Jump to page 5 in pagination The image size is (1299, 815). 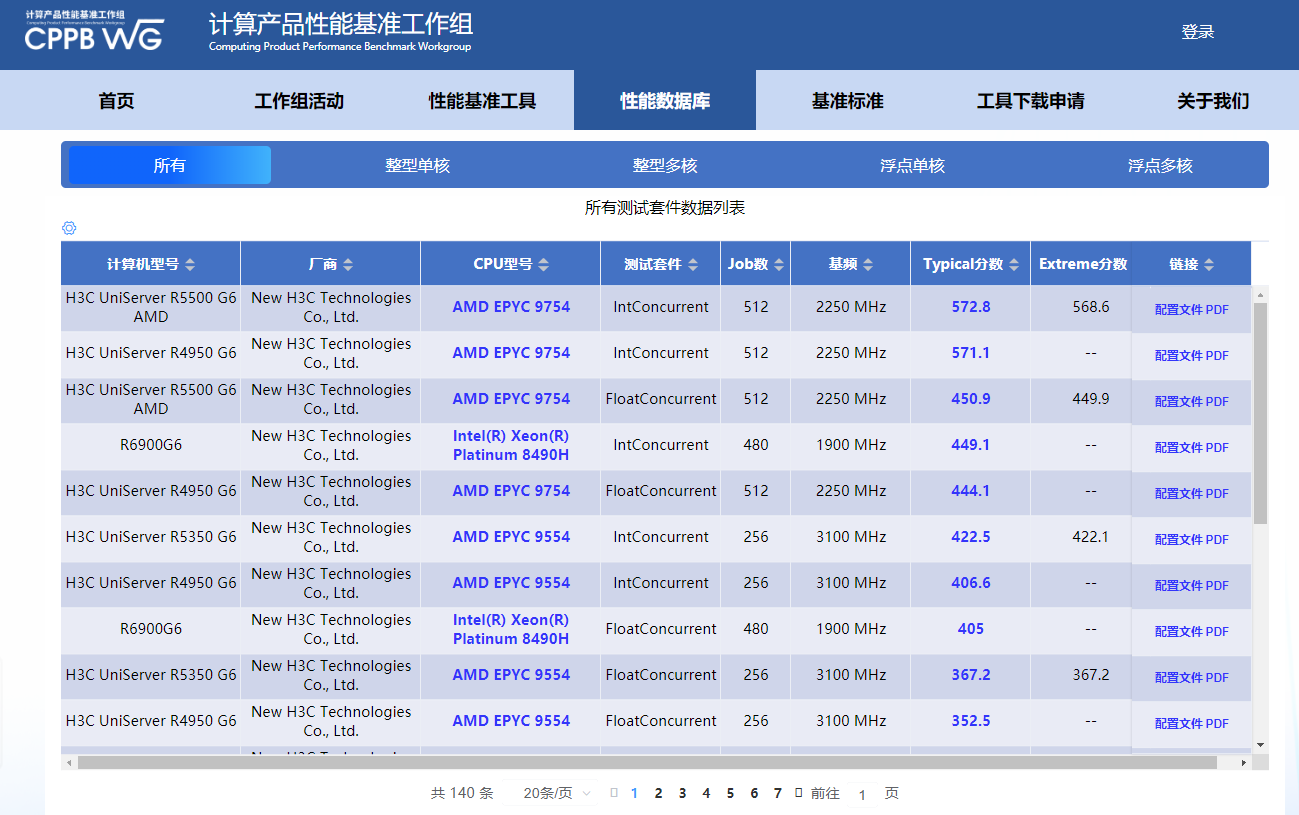click(730, 793)
